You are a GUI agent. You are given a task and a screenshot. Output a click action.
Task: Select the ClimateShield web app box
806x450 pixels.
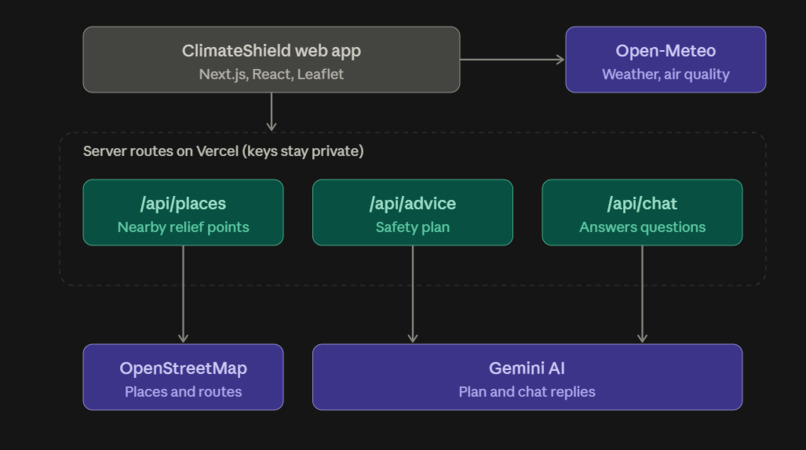[x=271, y=60]
